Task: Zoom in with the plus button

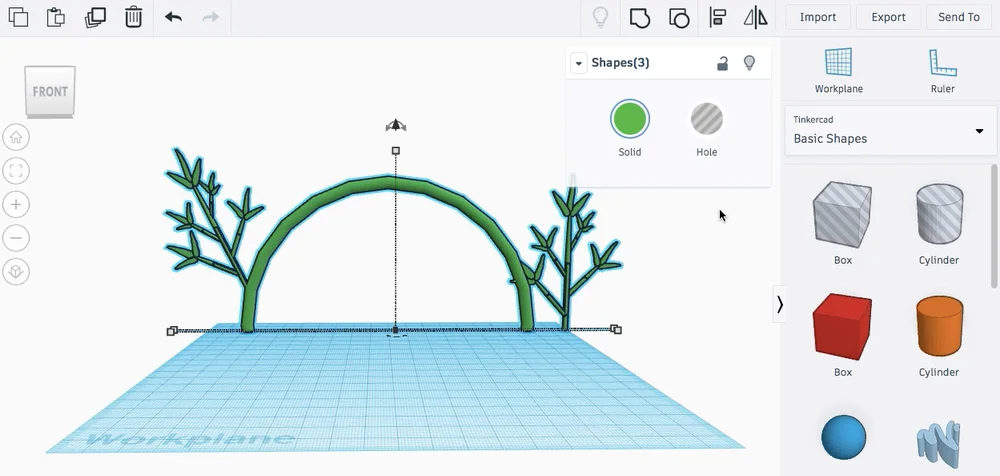Action: coord(16,205)
